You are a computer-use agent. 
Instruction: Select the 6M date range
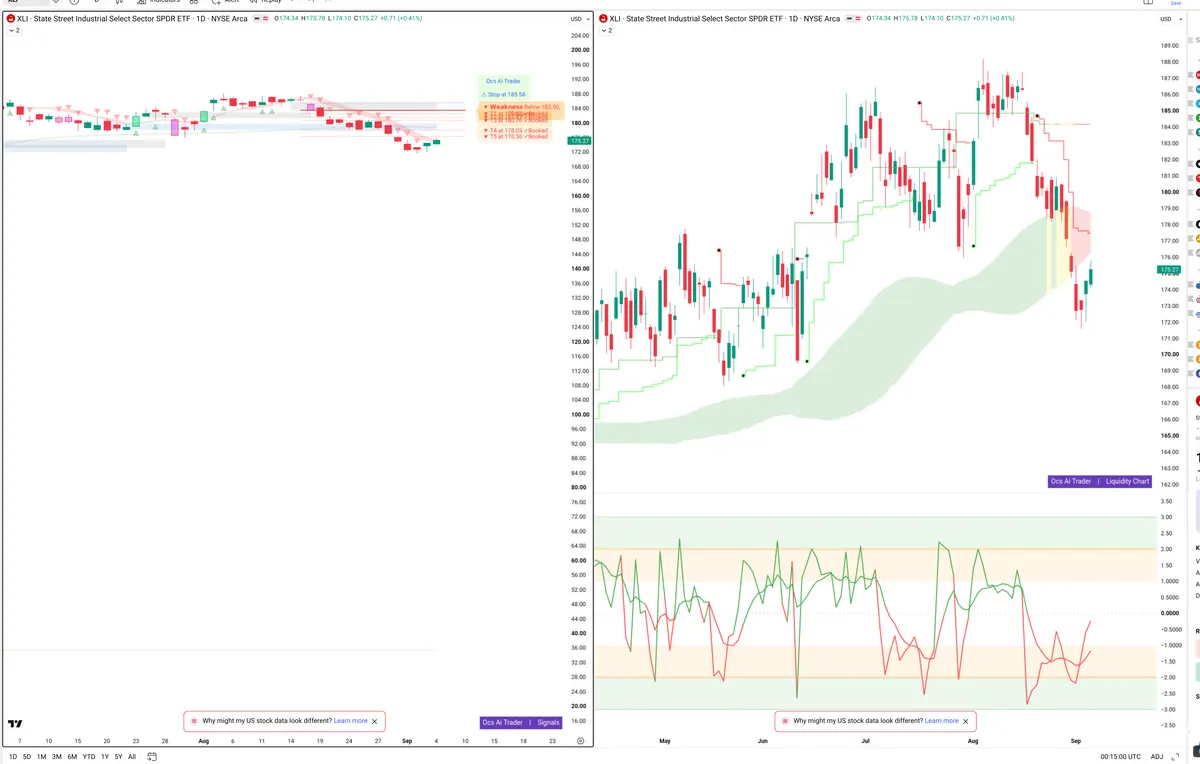pos(72,757)
